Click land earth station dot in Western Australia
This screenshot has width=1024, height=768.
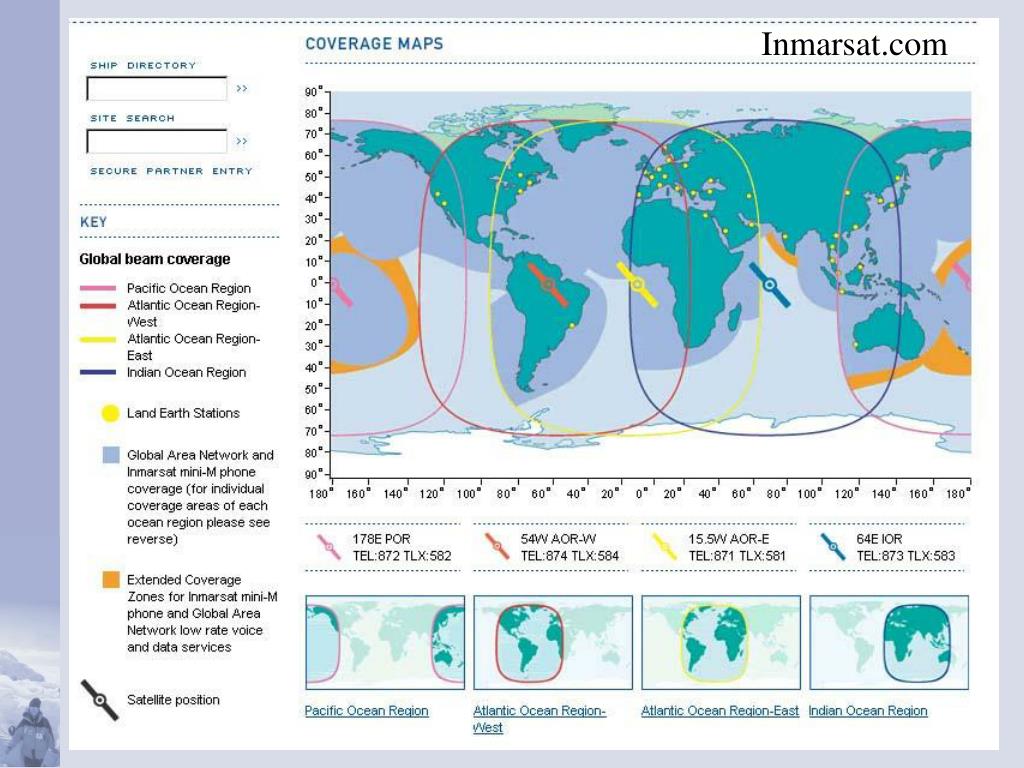click(x=856, y=345)
